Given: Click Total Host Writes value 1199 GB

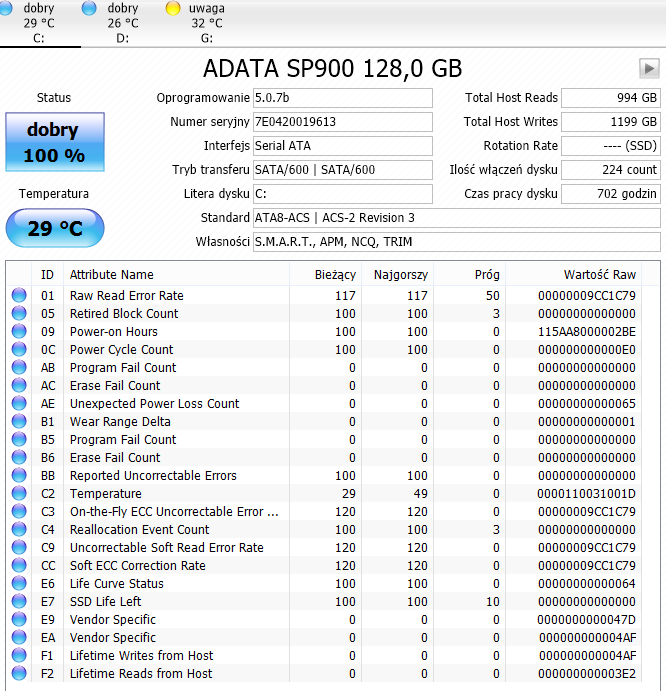Looking at the screenshot, I should click(610, 122).
